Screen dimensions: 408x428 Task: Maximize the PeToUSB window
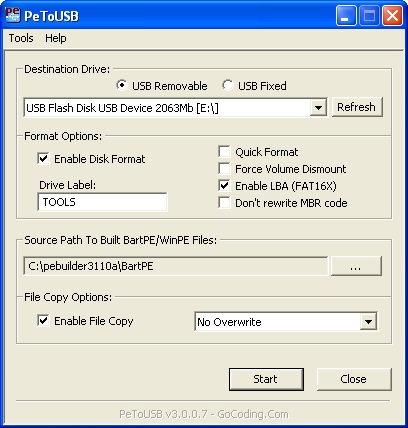coord(369,16)
